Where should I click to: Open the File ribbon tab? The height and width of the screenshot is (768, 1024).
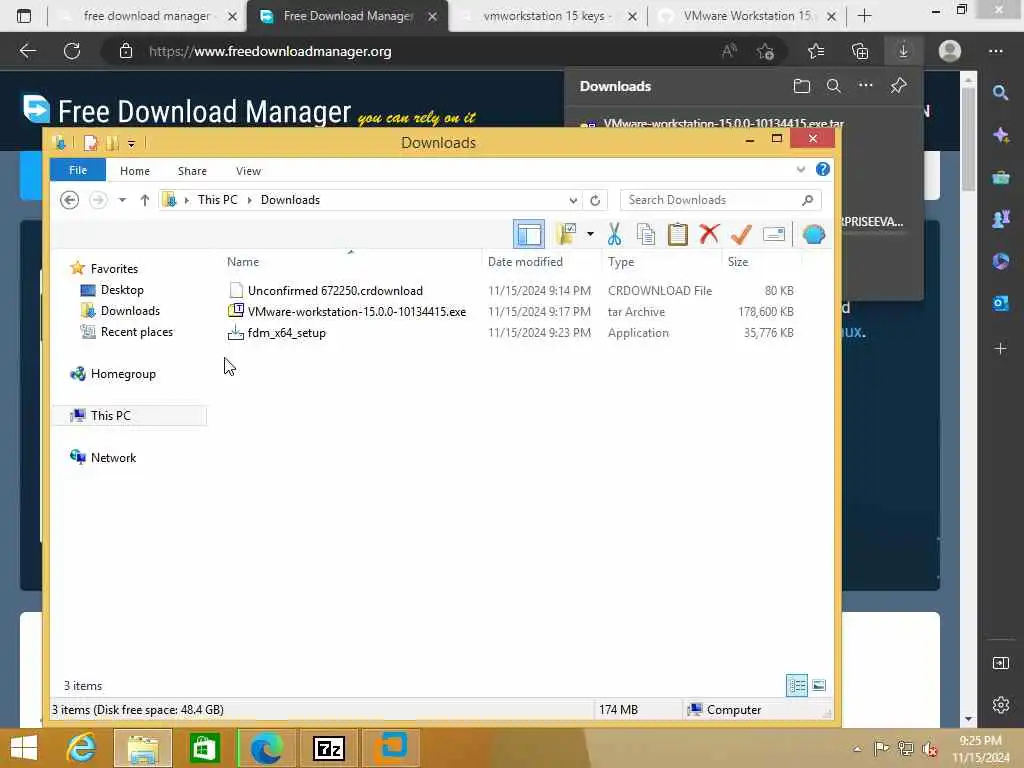point(78,170)
